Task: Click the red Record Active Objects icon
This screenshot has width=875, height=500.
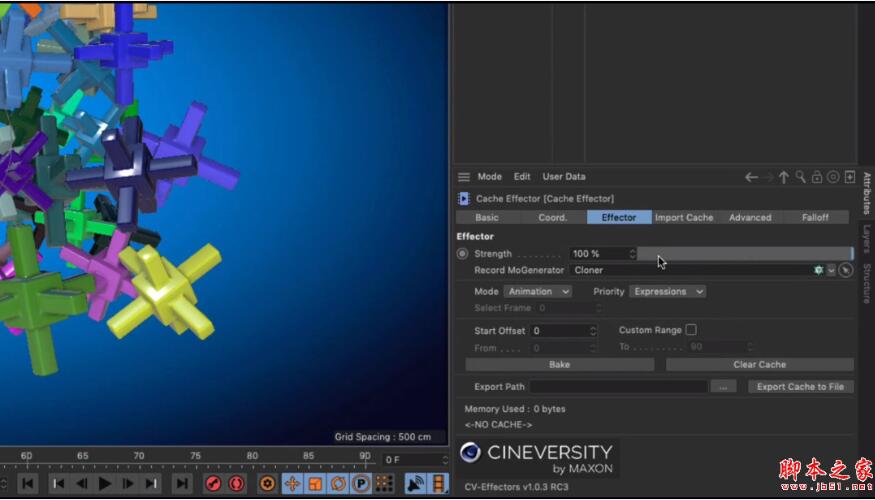Action: tap(213, 483)
